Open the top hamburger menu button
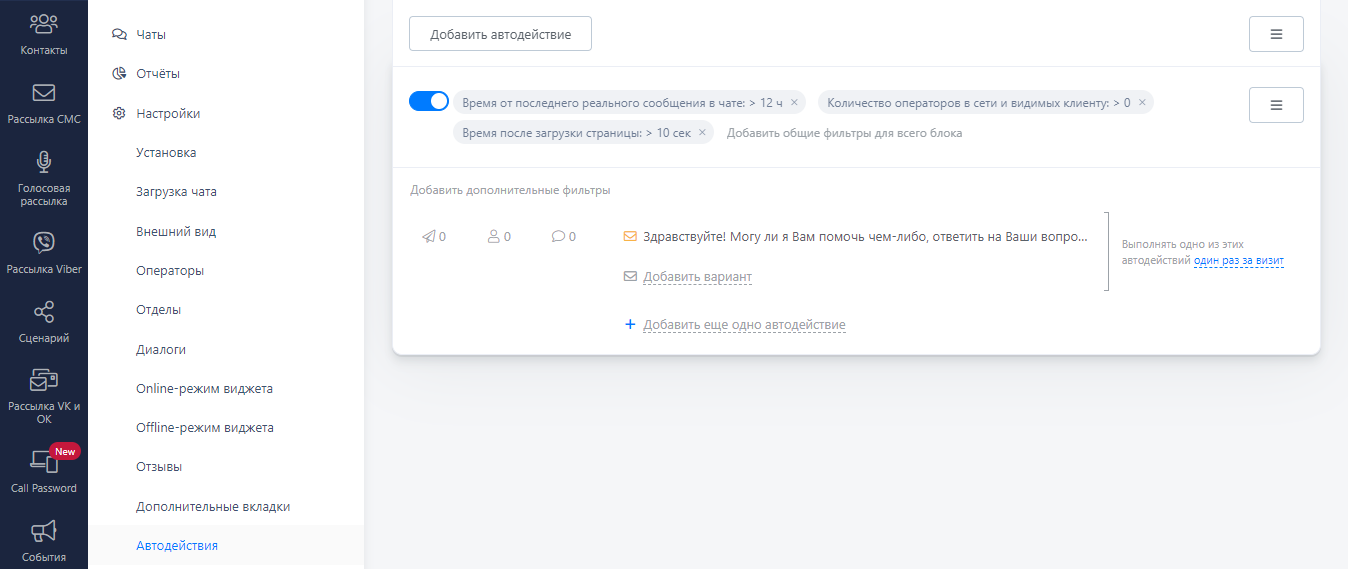This screenshot has width=1348, height=569. click(1276, 34)
